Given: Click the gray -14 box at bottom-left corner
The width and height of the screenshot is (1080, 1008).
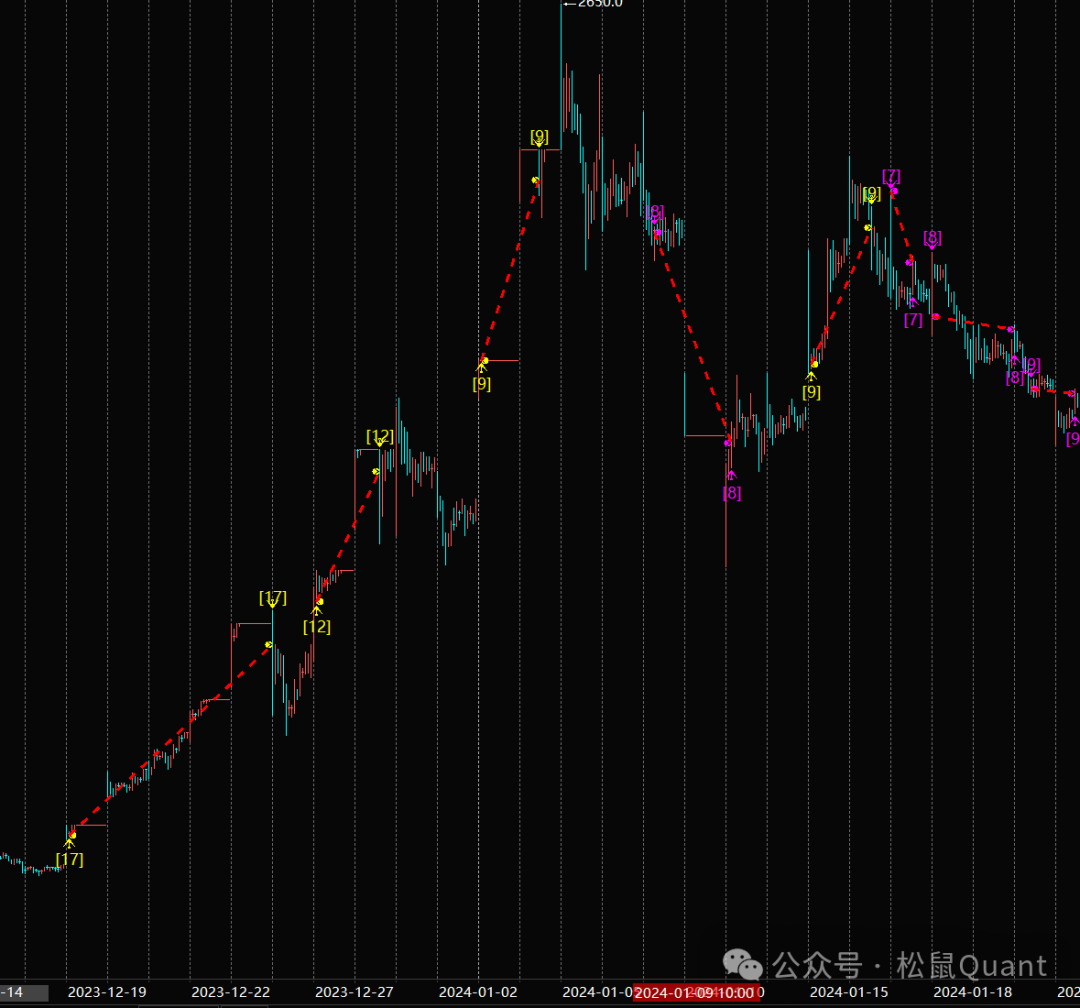Looking at the screenshot, I should click(24, 993).
